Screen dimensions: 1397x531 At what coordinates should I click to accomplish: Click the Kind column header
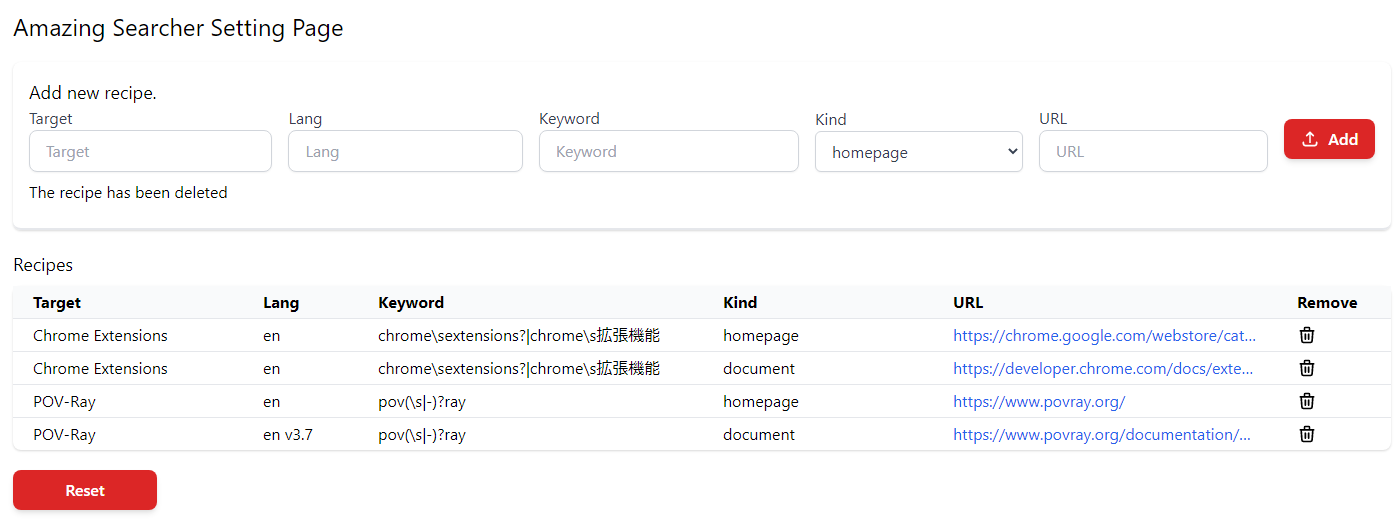pyautogui.click(x=740, y=303)
